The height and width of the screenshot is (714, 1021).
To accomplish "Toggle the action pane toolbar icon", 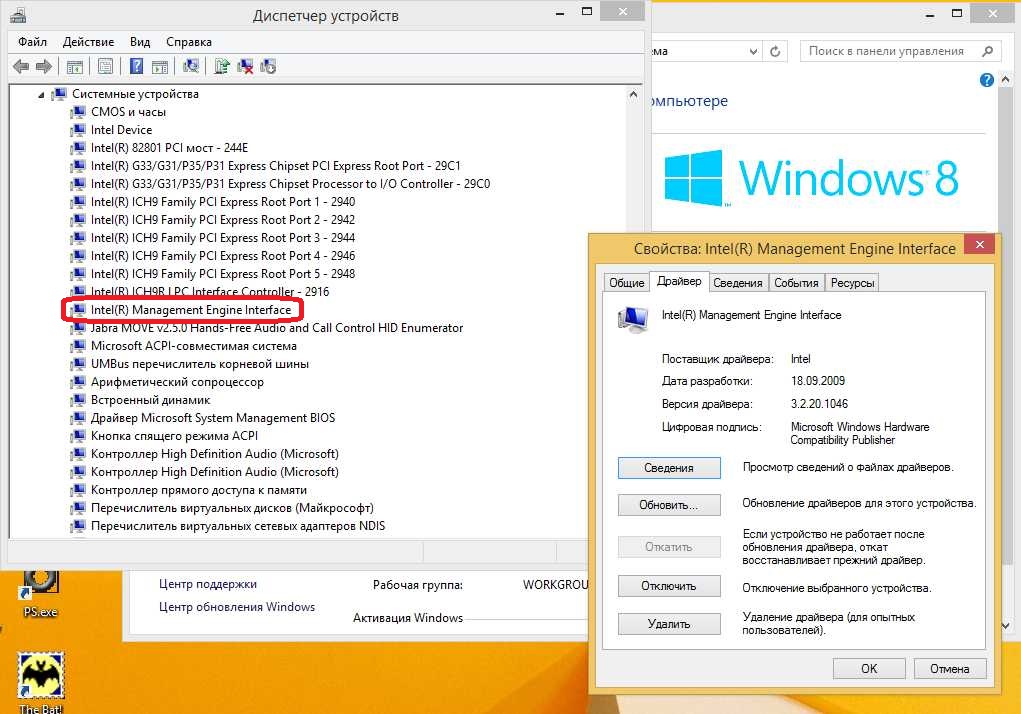I will (160, 66).
